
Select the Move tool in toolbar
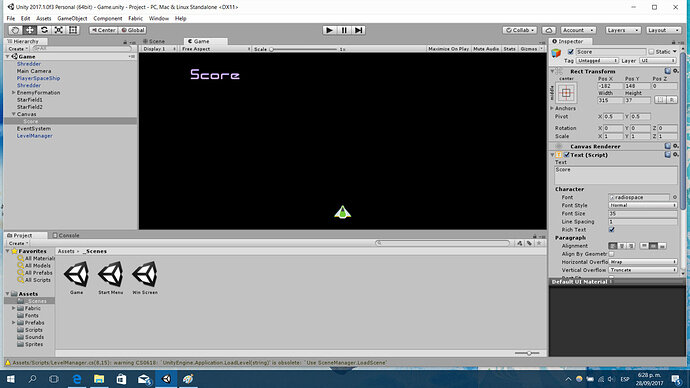pyautogui.click(x=29, y=30)
